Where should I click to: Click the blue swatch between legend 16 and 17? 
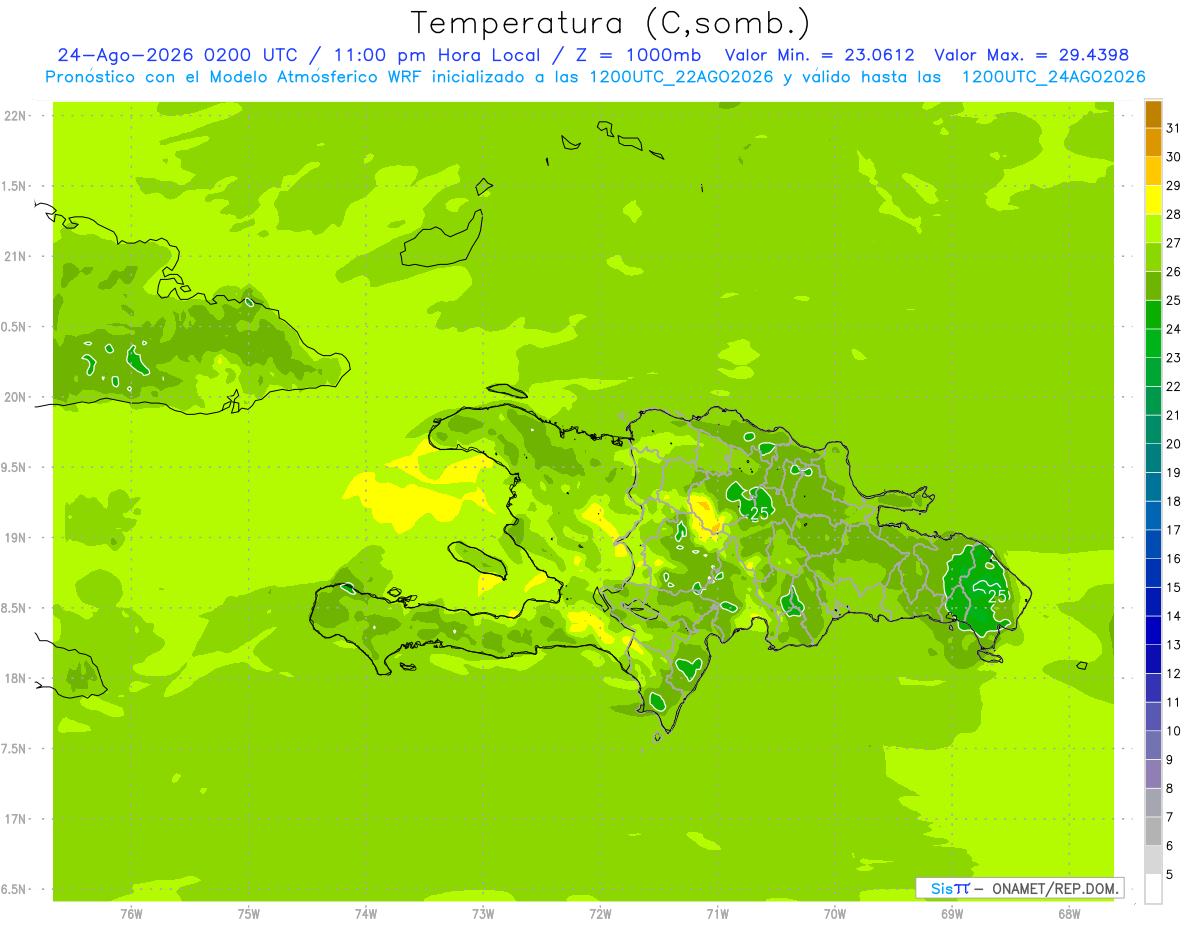click(x=1153, y=545)
